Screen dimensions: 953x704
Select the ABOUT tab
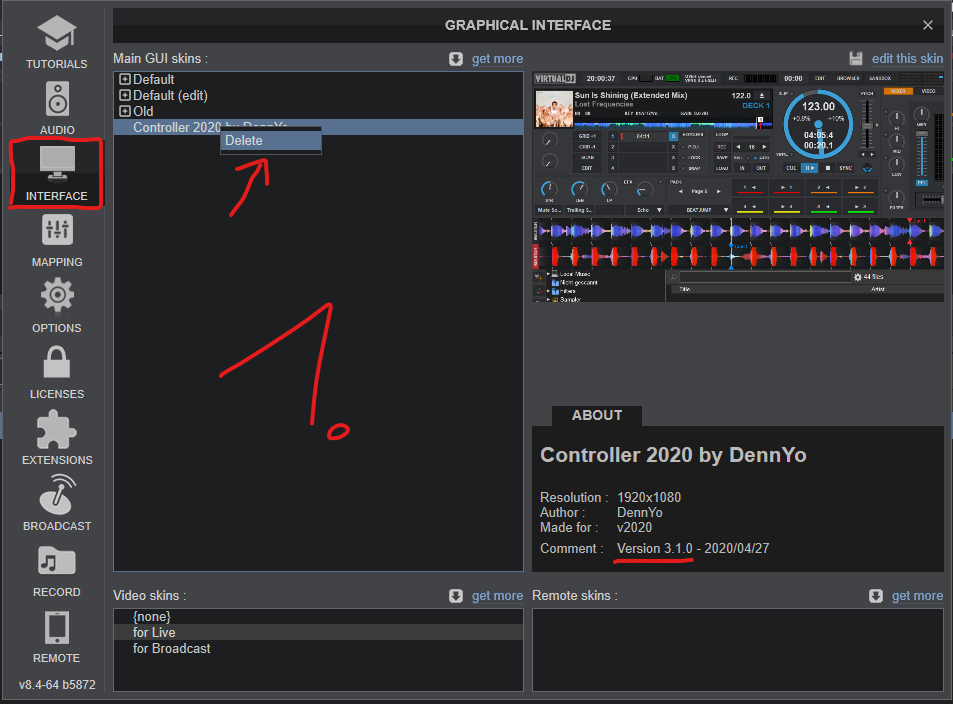(597, 415)
